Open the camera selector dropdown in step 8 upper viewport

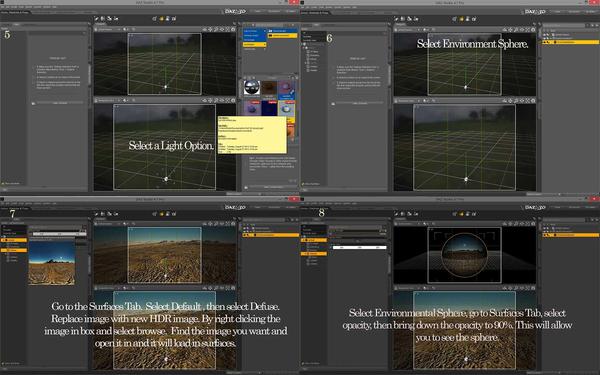(x=408, y=224)
